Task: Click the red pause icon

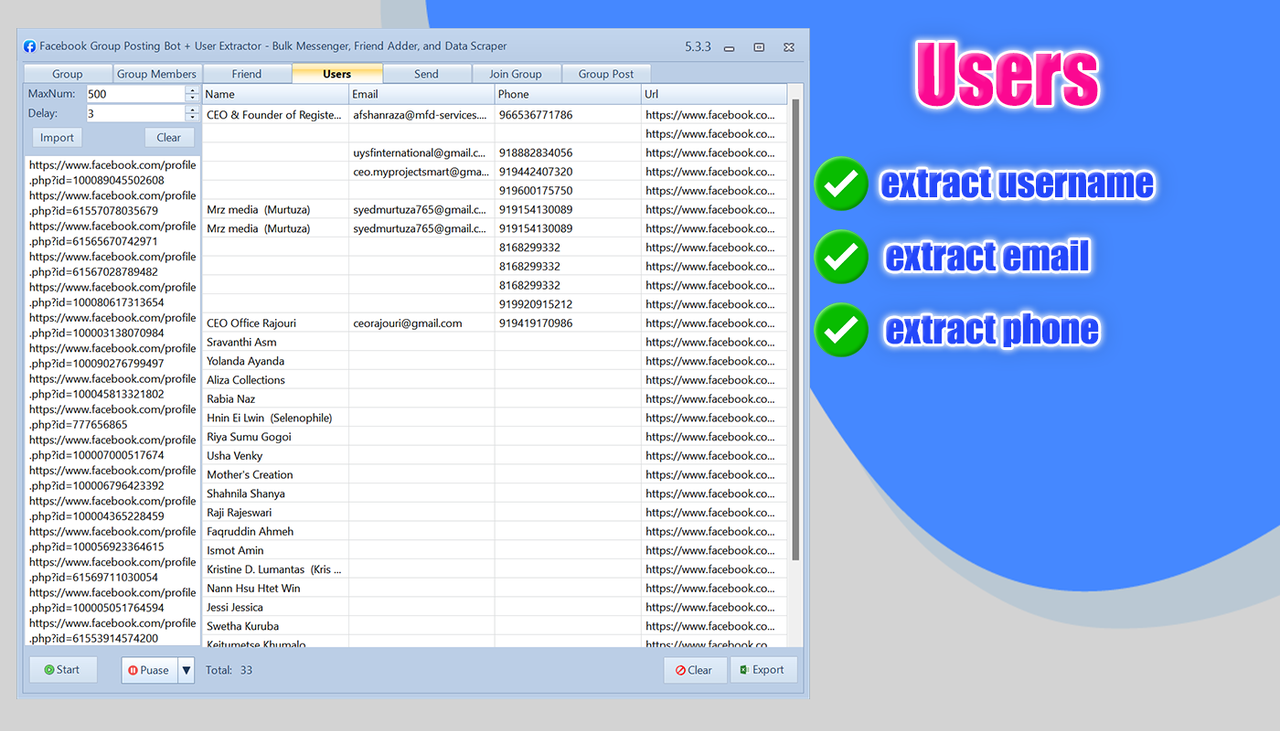Action: tap(133, 670)
